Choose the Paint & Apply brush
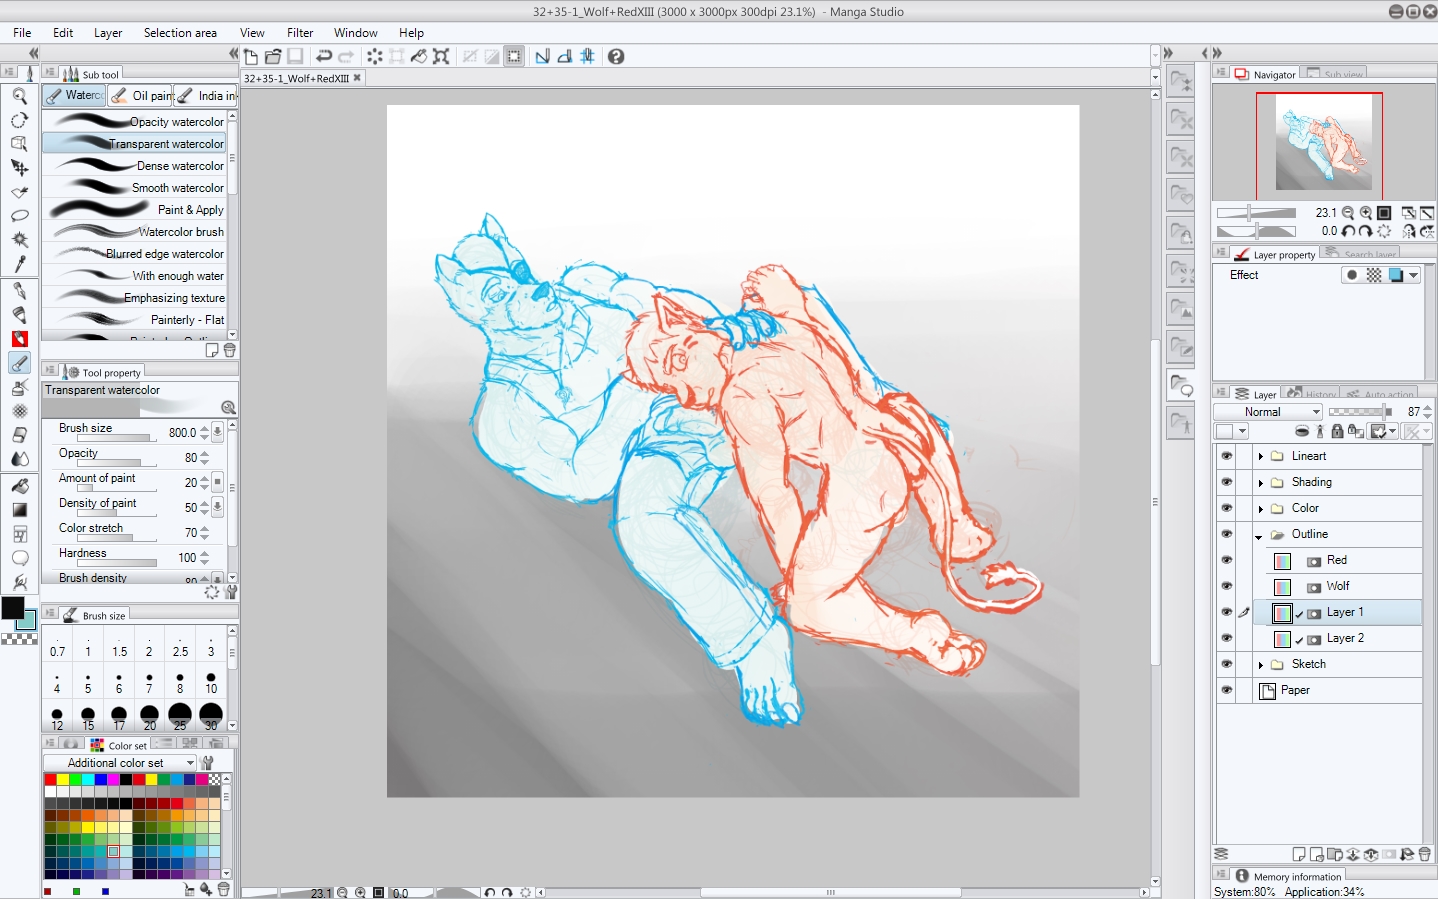Image resolution: width=1438 pixels, height=899 pixels. 135,210
